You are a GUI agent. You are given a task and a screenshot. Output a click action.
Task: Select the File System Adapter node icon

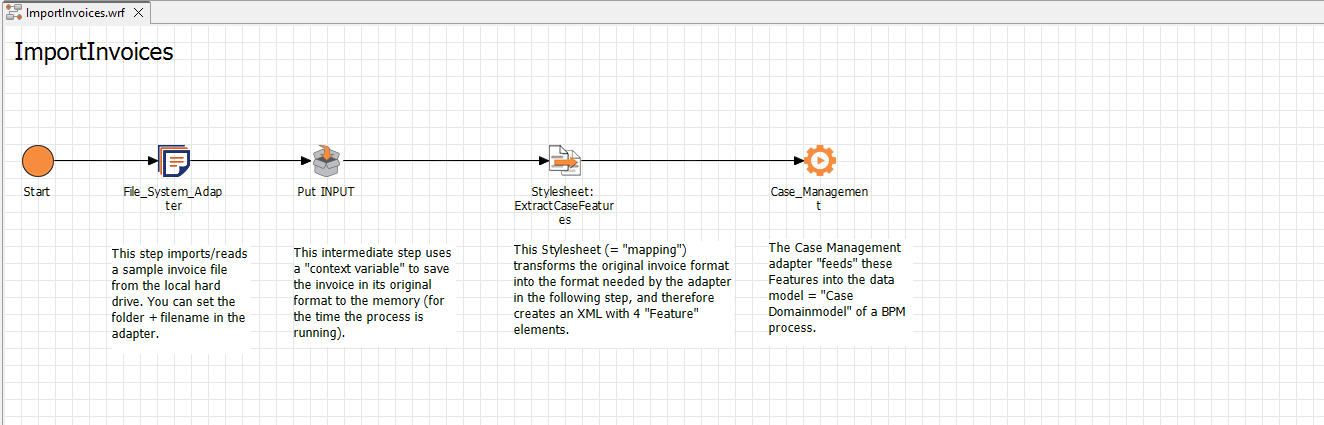click(x=174, y=160)
